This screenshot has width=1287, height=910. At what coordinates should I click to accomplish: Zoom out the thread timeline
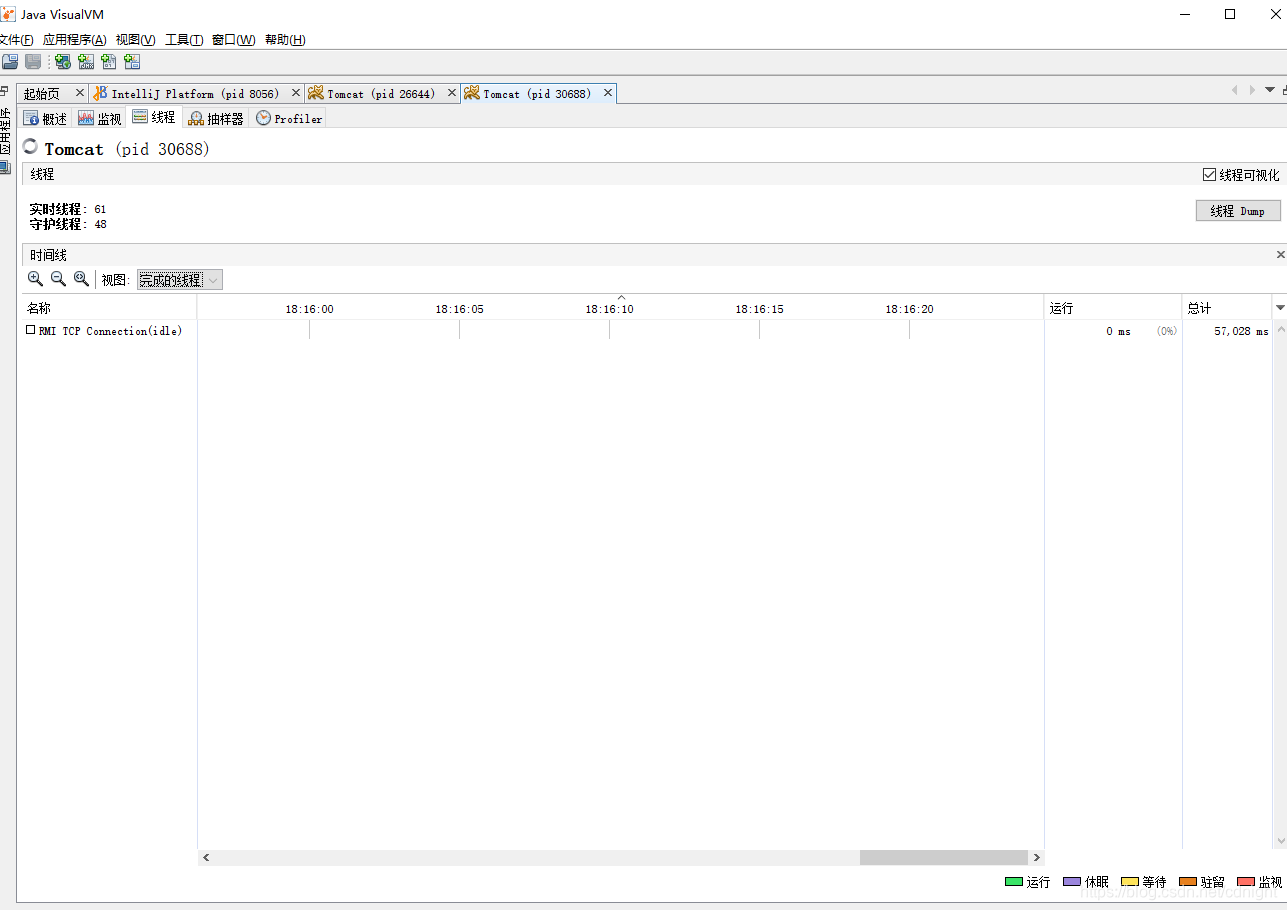point(58,279)
